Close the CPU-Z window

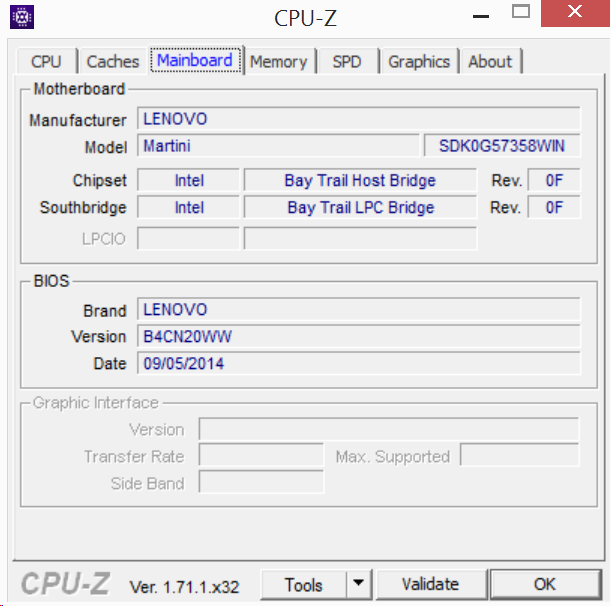point(575,12)
